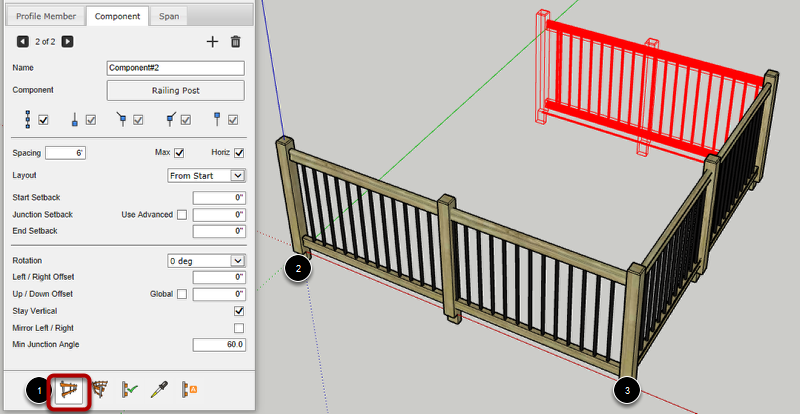Expand the Rotation dropdown set to 0 deg

coord(206,260)
